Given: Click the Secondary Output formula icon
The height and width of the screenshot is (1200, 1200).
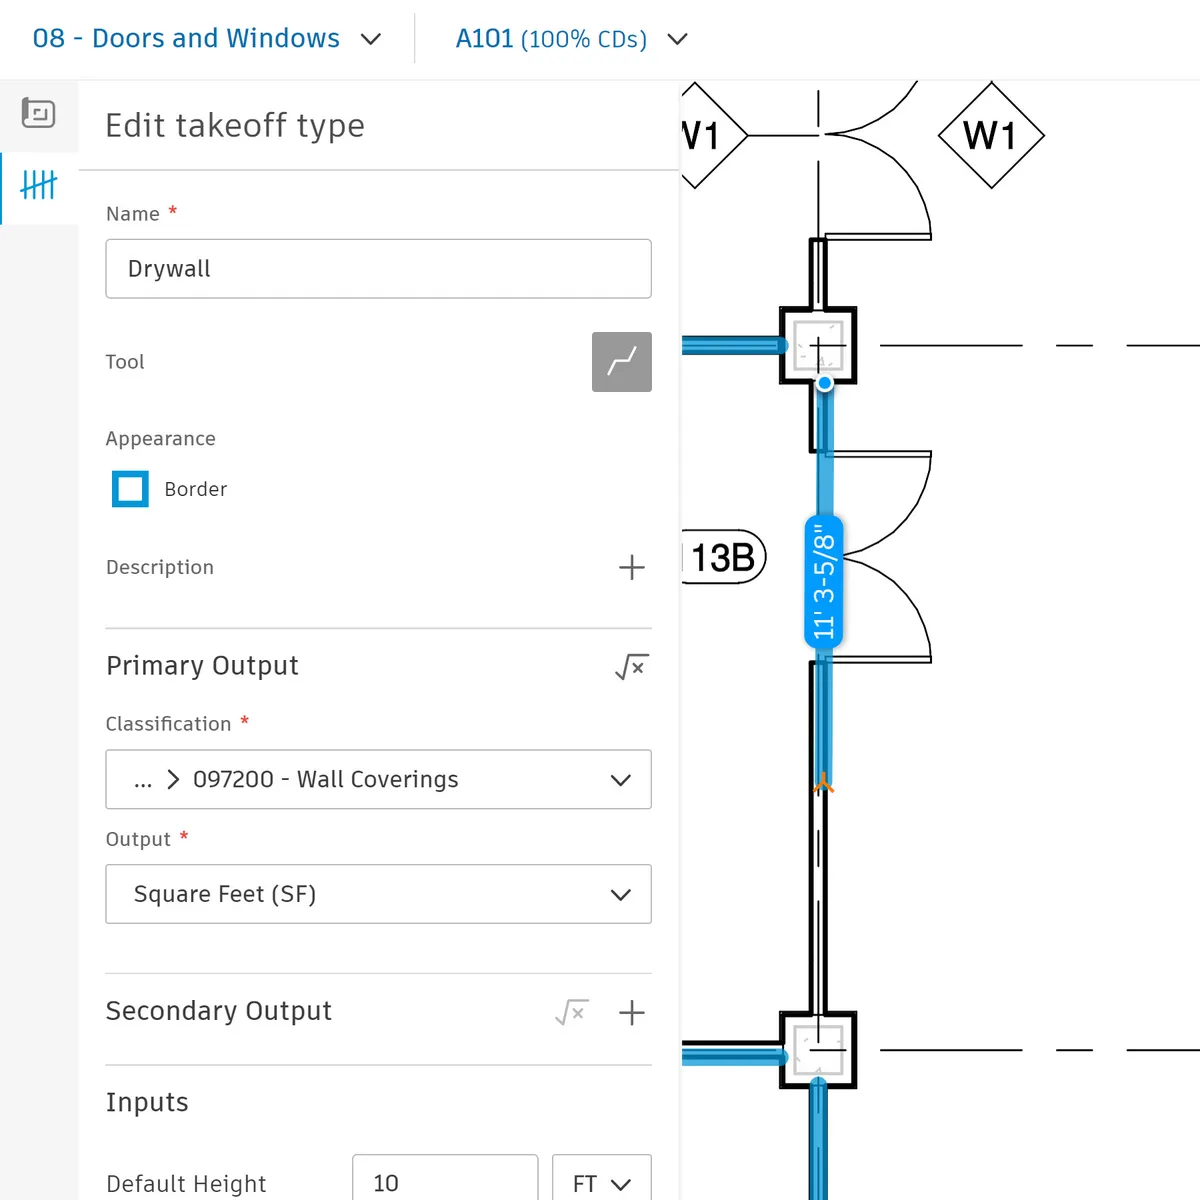Looking at the screenshot, I should tap(571, 1012).
